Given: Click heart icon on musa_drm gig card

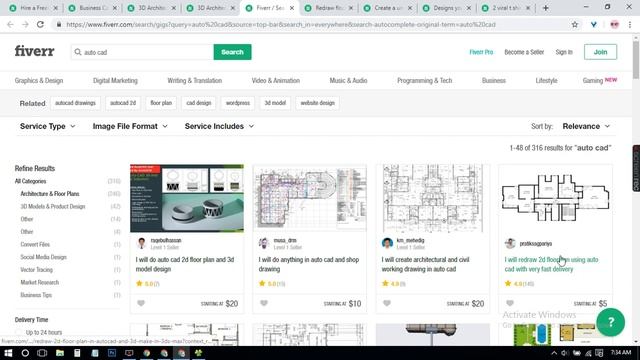Looking at the screenshot, I should coord(264,303).
